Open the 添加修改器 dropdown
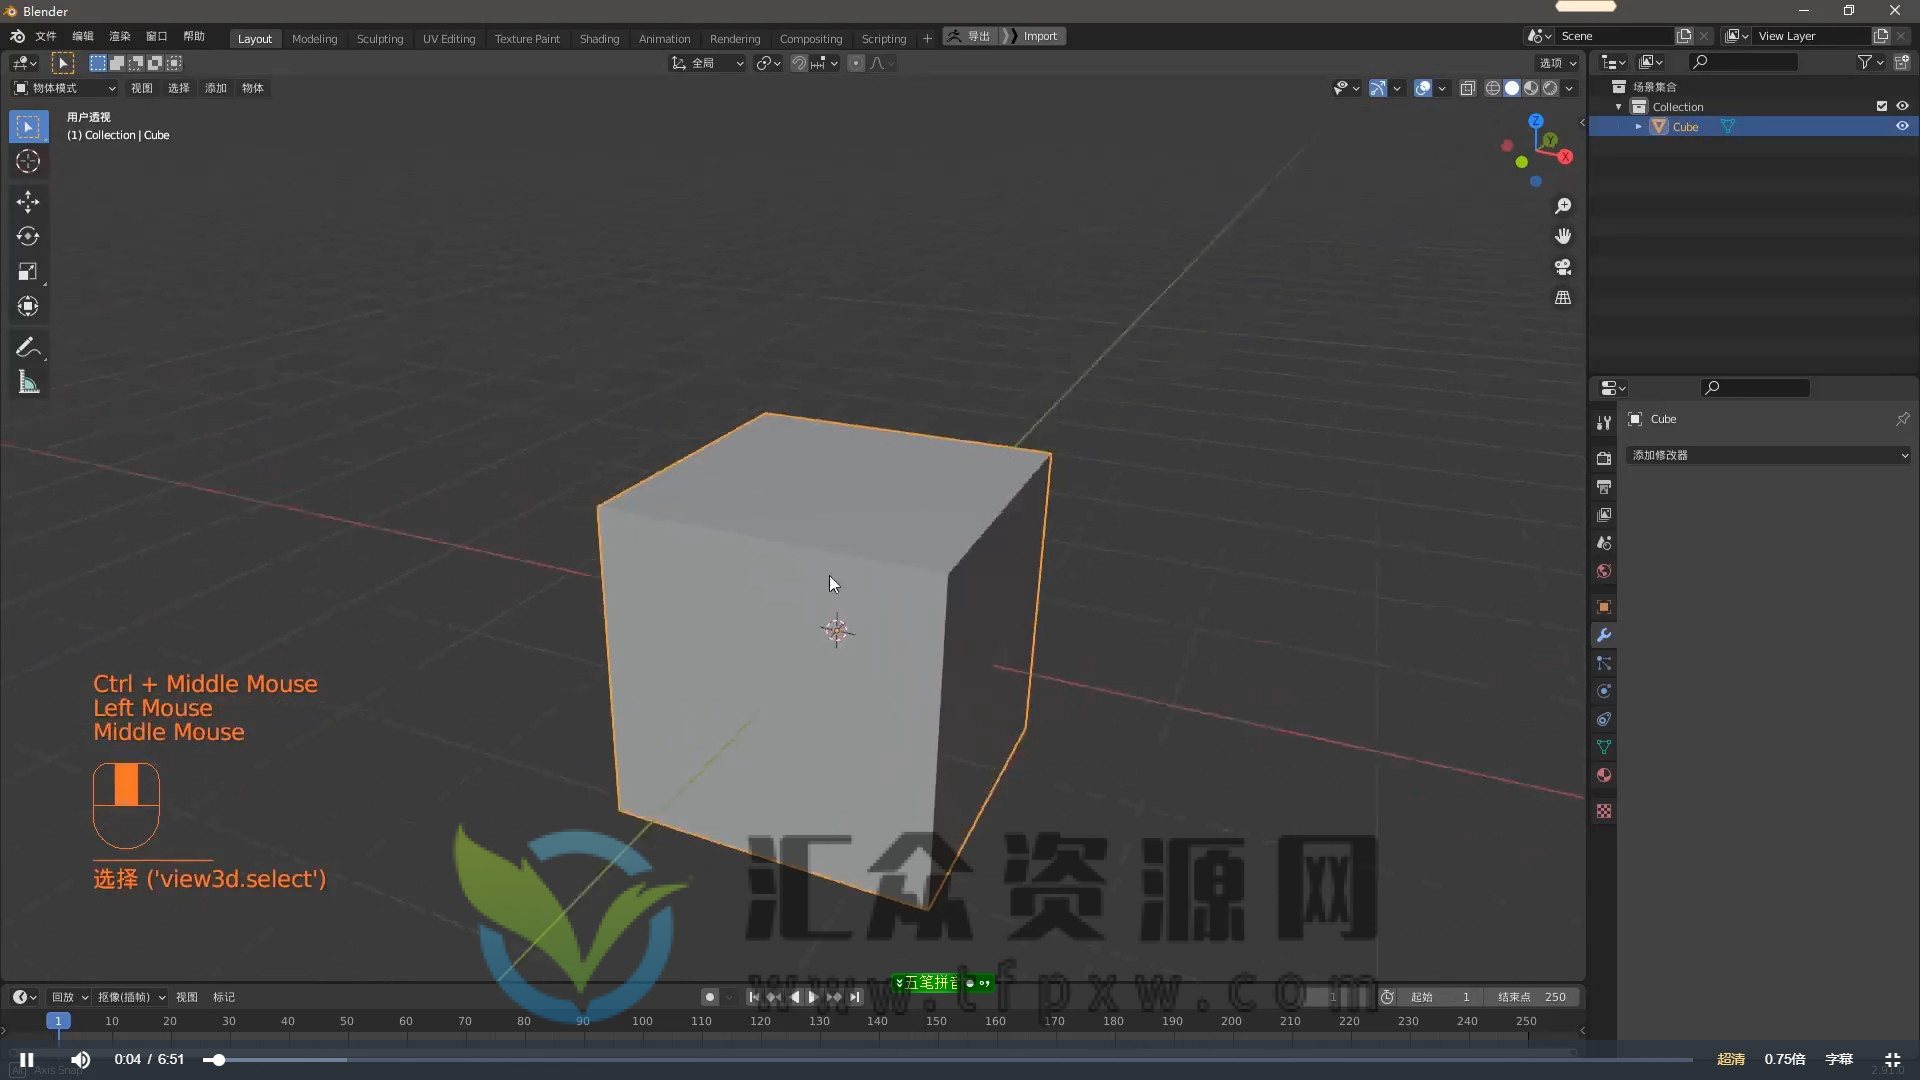The image size is (1920, 1080). coord(1768,455)
